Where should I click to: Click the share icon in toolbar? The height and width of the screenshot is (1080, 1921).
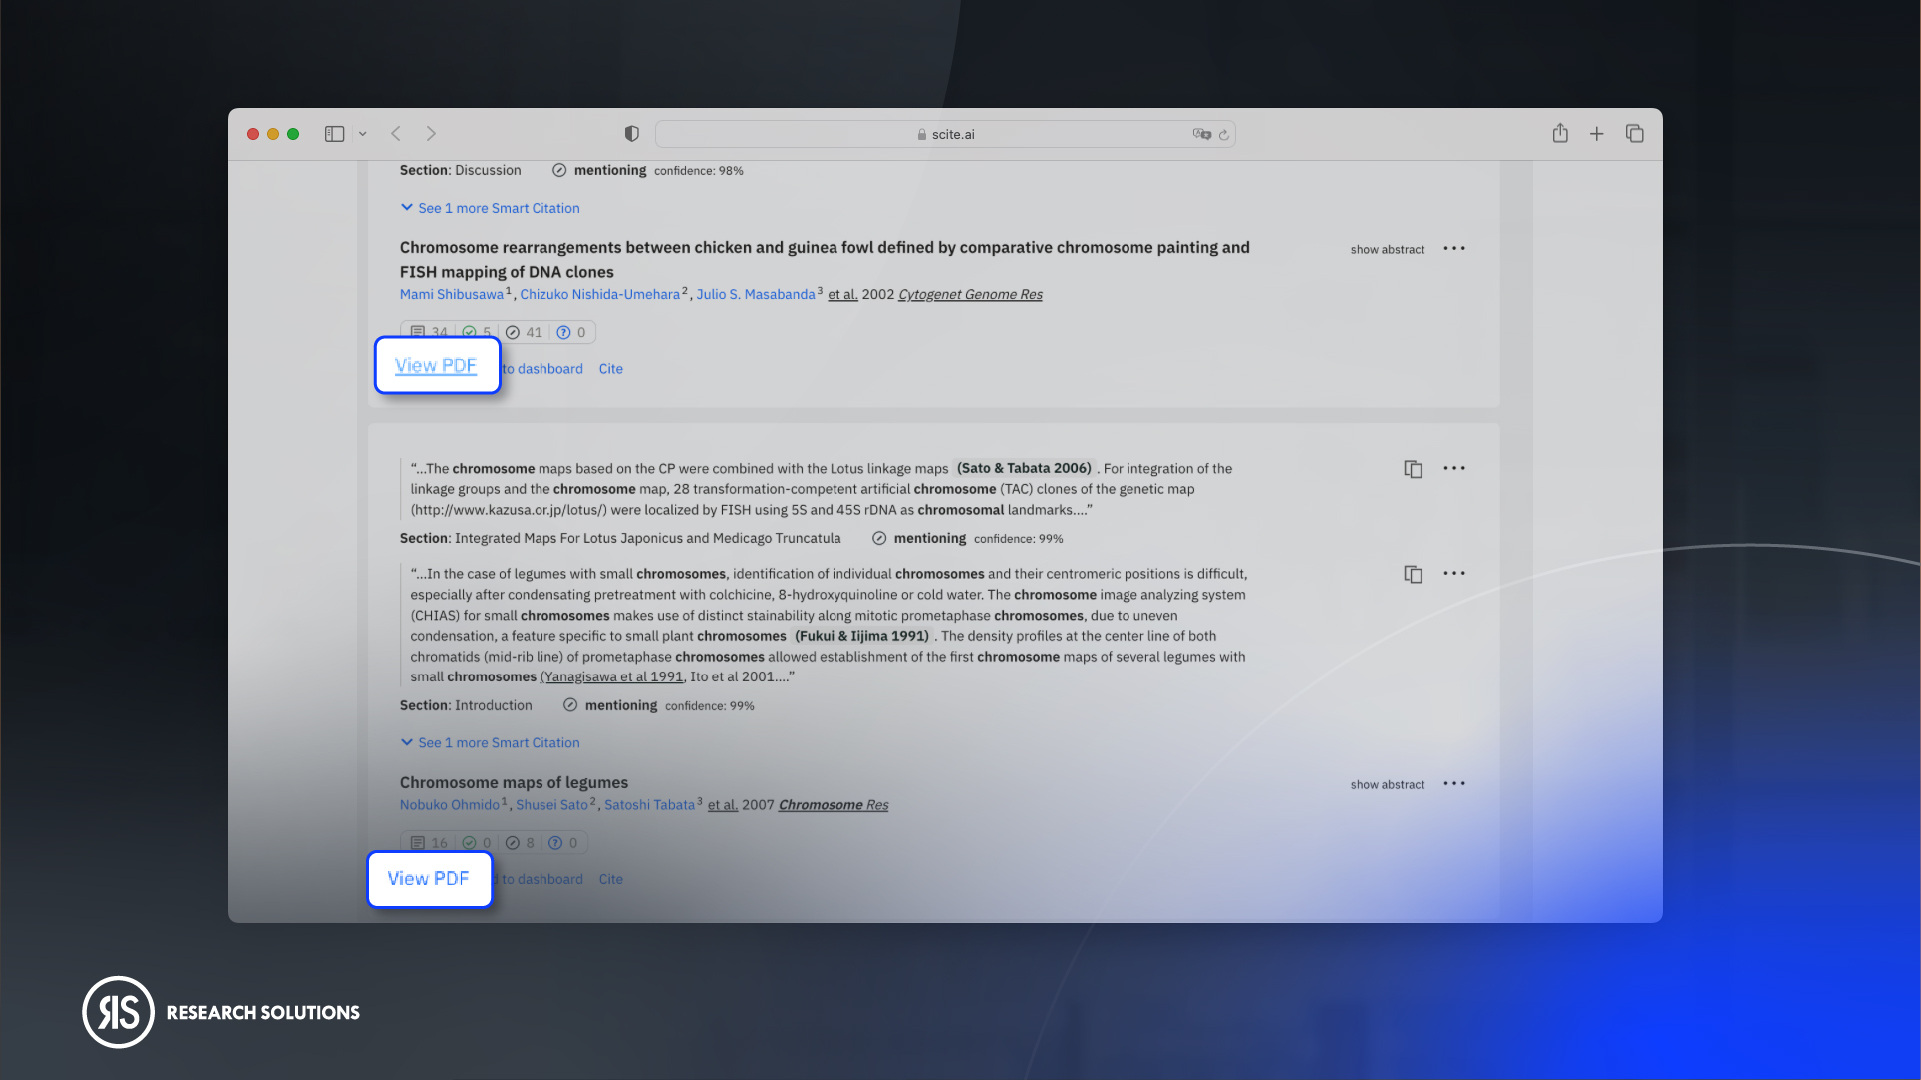[x=1559, y=134]
